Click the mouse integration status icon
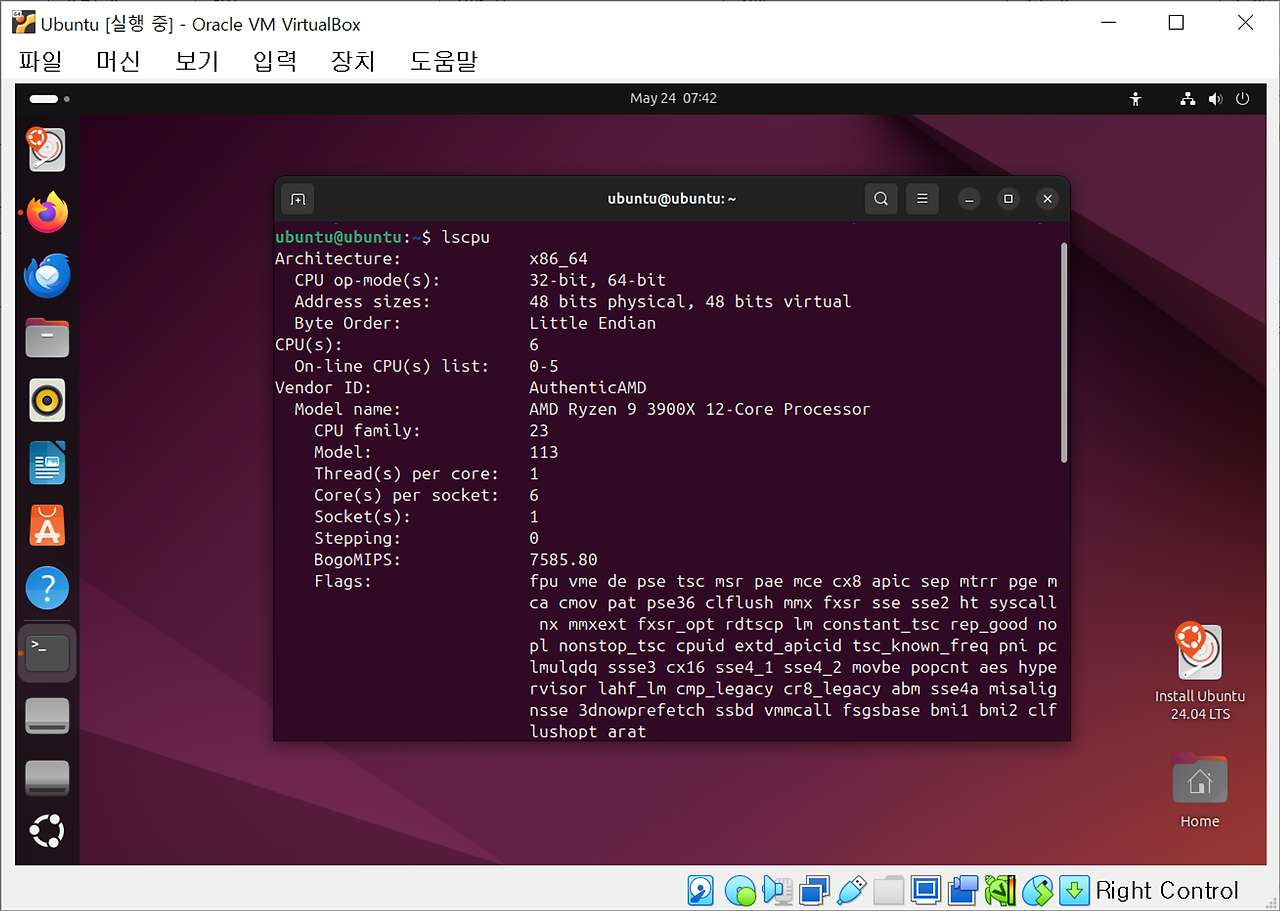 click(x=1037, y=889)
